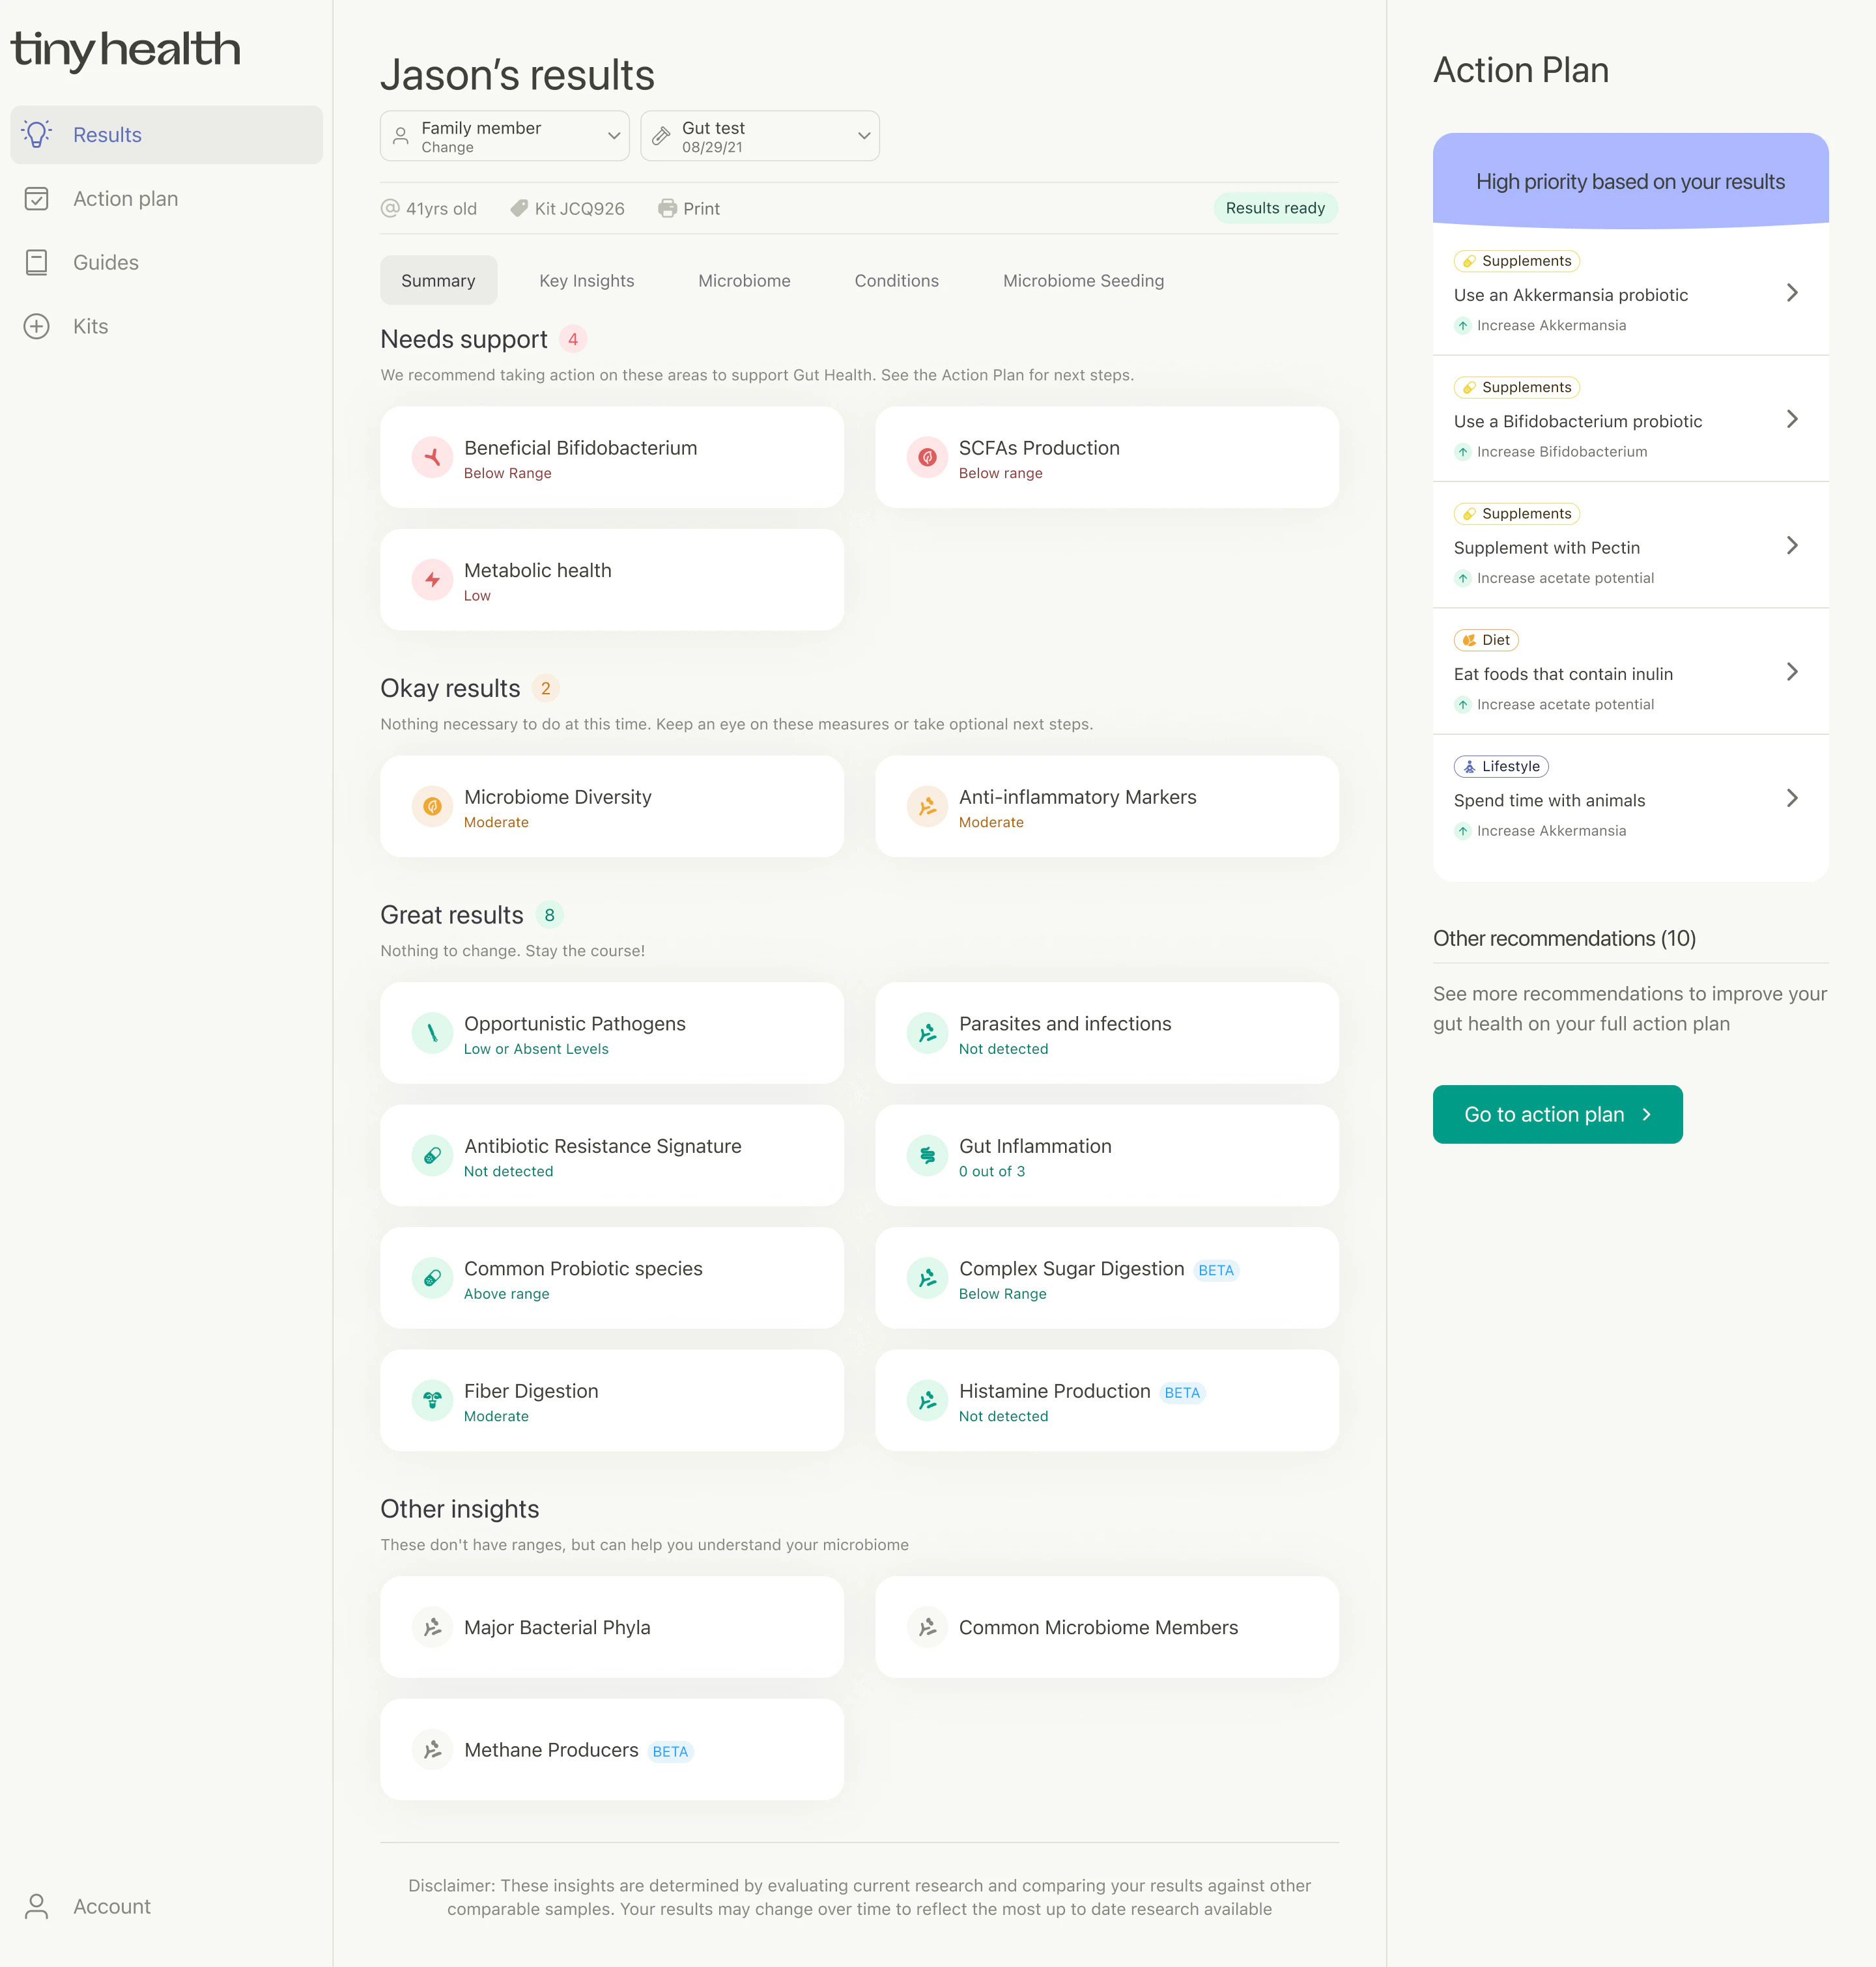Click the Beneficial Bifidobacterium result icon
The height and width of the screenshot is (1967, 1876).
pyautogui.click(x=432, y=457)
